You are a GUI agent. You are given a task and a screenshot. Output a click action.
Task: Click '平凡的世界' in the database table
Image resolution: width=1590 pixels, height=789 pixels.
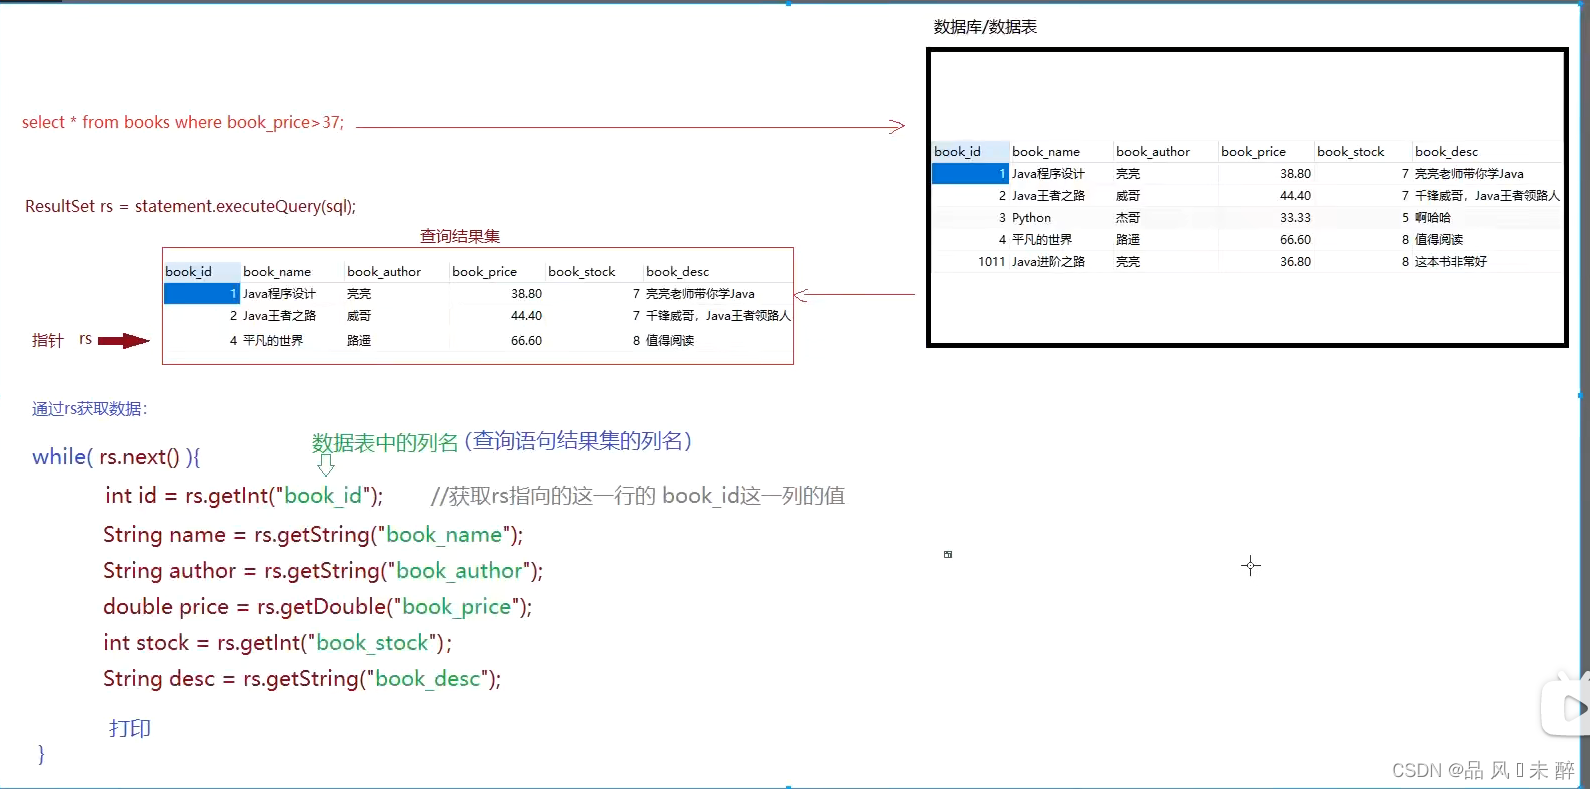[1041, 240]
